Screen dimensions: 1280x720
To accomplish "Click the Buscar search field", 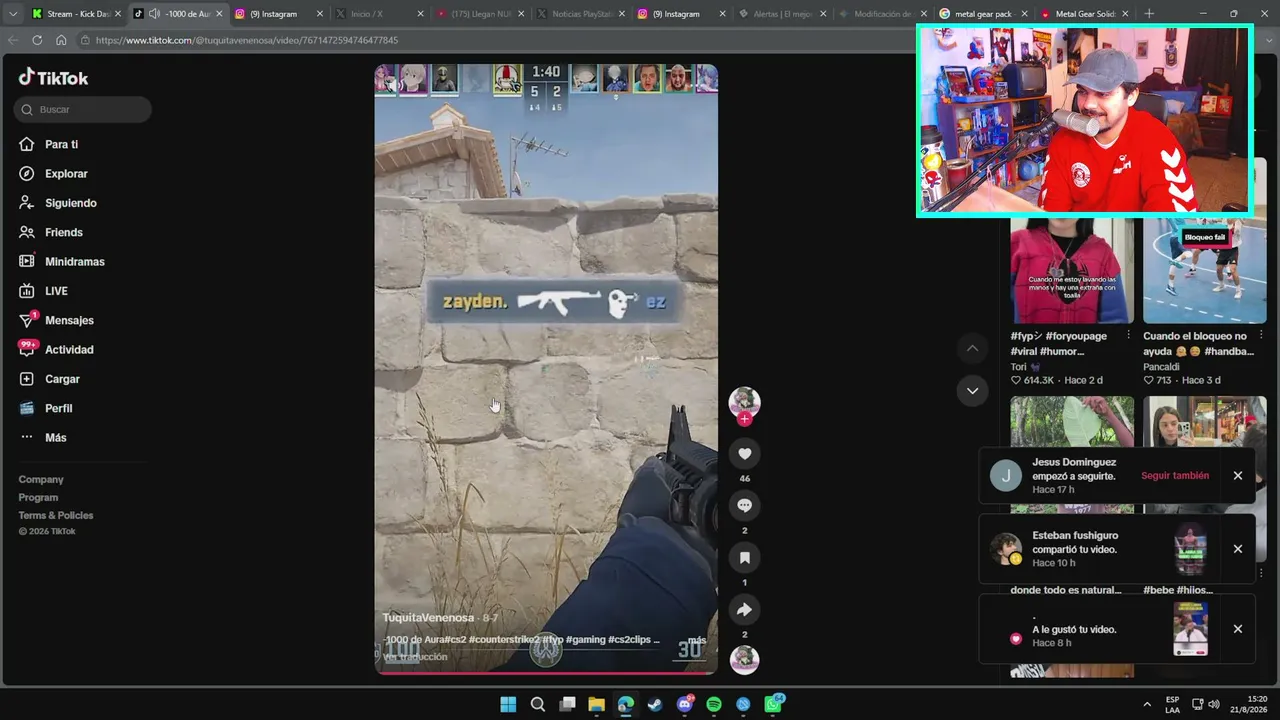I will [x=83, y=110].
